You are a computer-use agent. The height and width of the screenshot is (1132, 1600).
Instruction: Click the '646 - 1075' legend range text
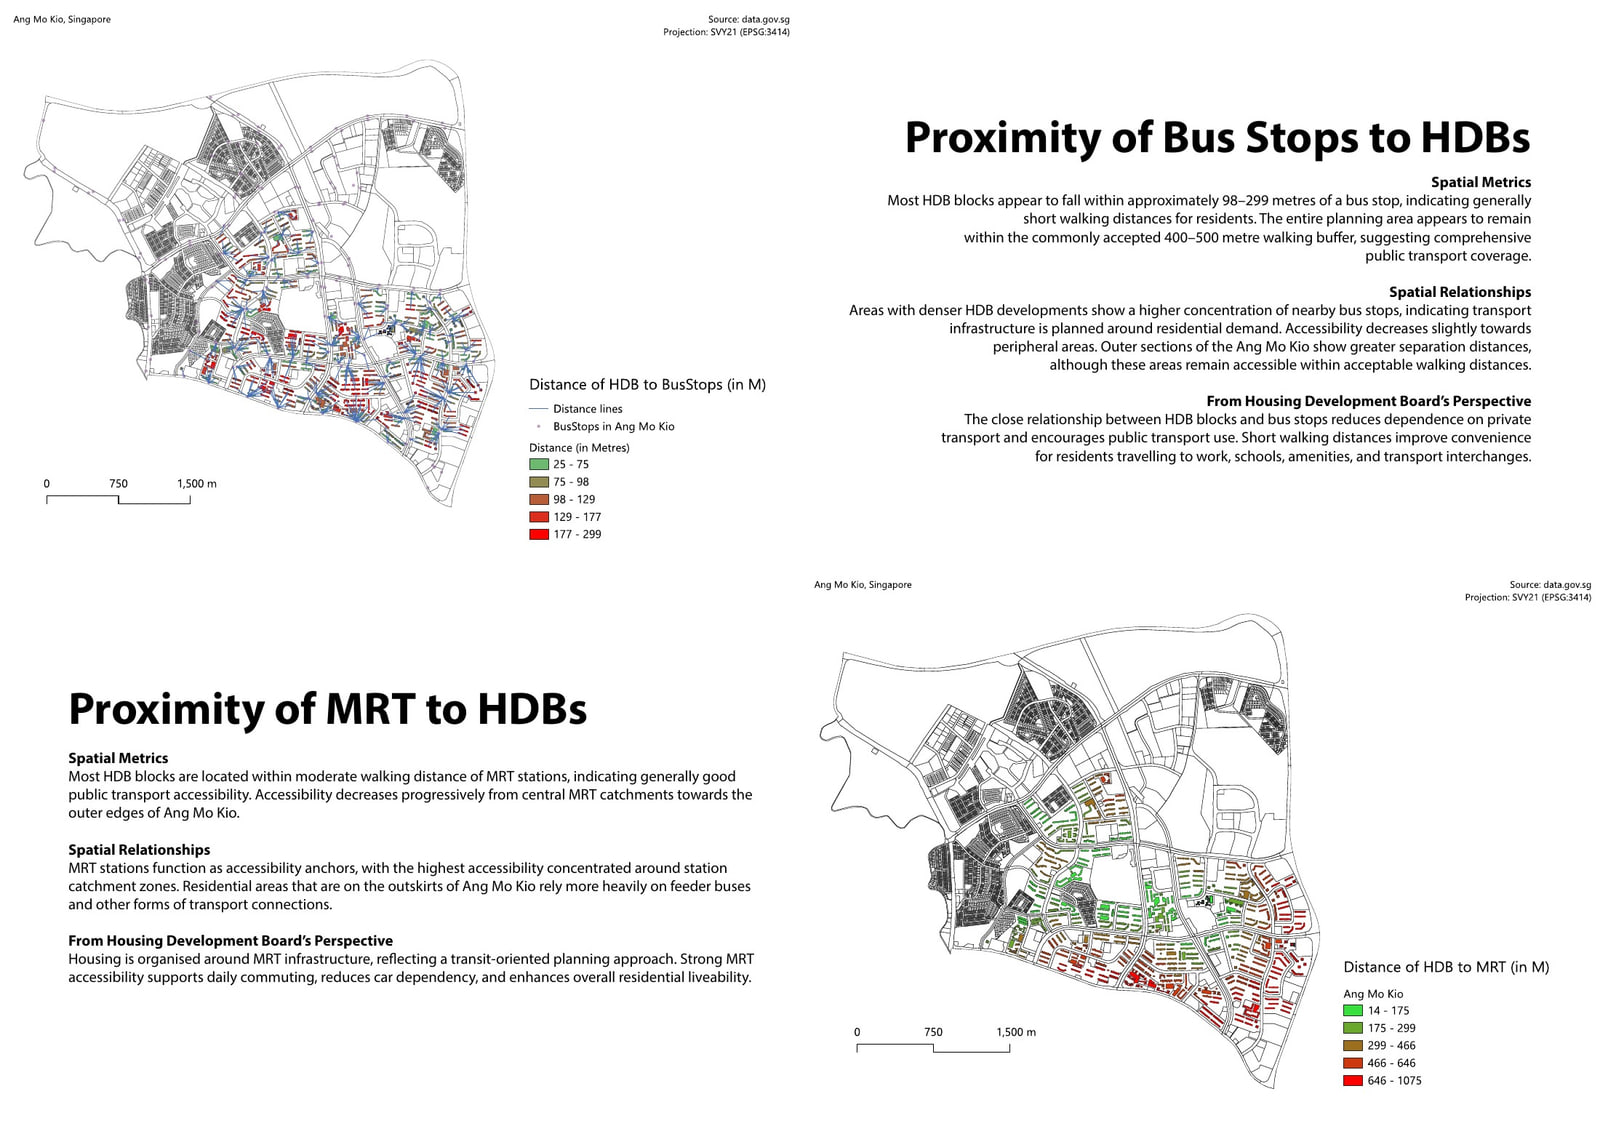pos(1394,1081)
